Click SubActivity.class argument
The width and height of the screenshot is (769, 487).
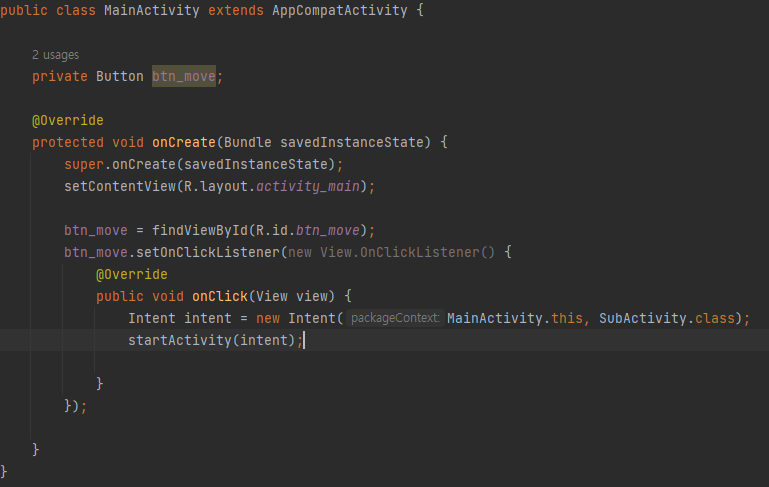(x=666, y=318)
